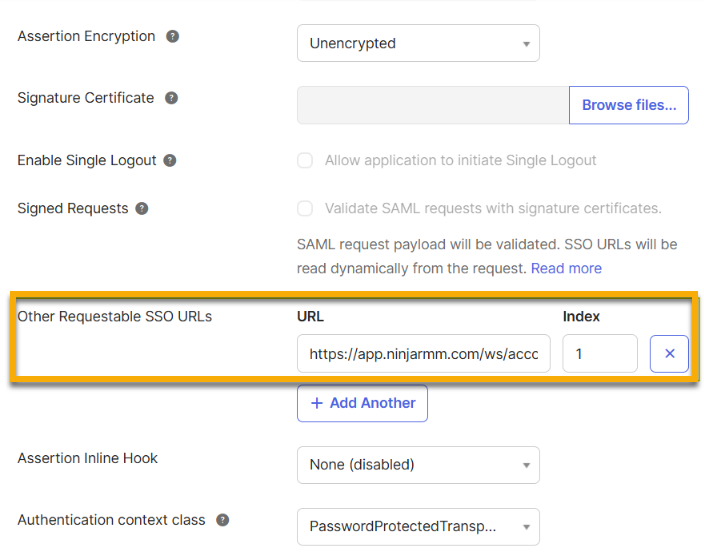Click into the SSO URL text field

pos(423,354)
